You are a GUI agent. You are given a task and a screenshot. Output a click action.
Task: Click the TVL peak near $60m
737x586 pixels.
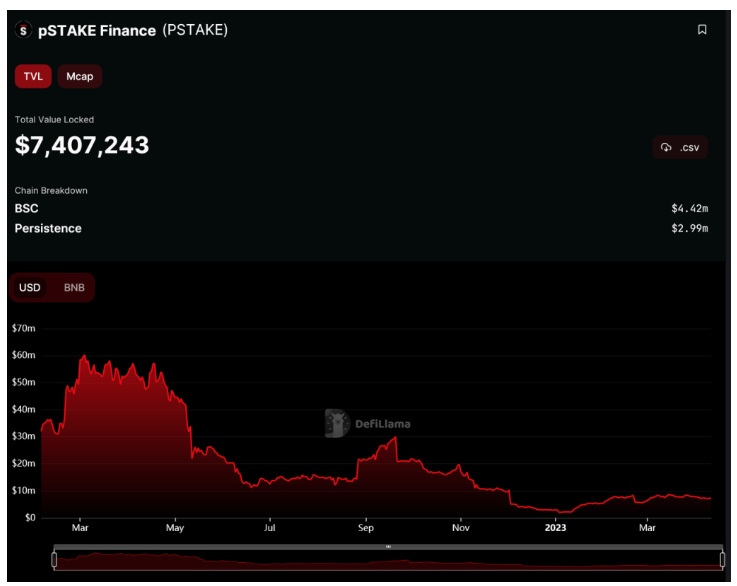(x=84, y=356)
